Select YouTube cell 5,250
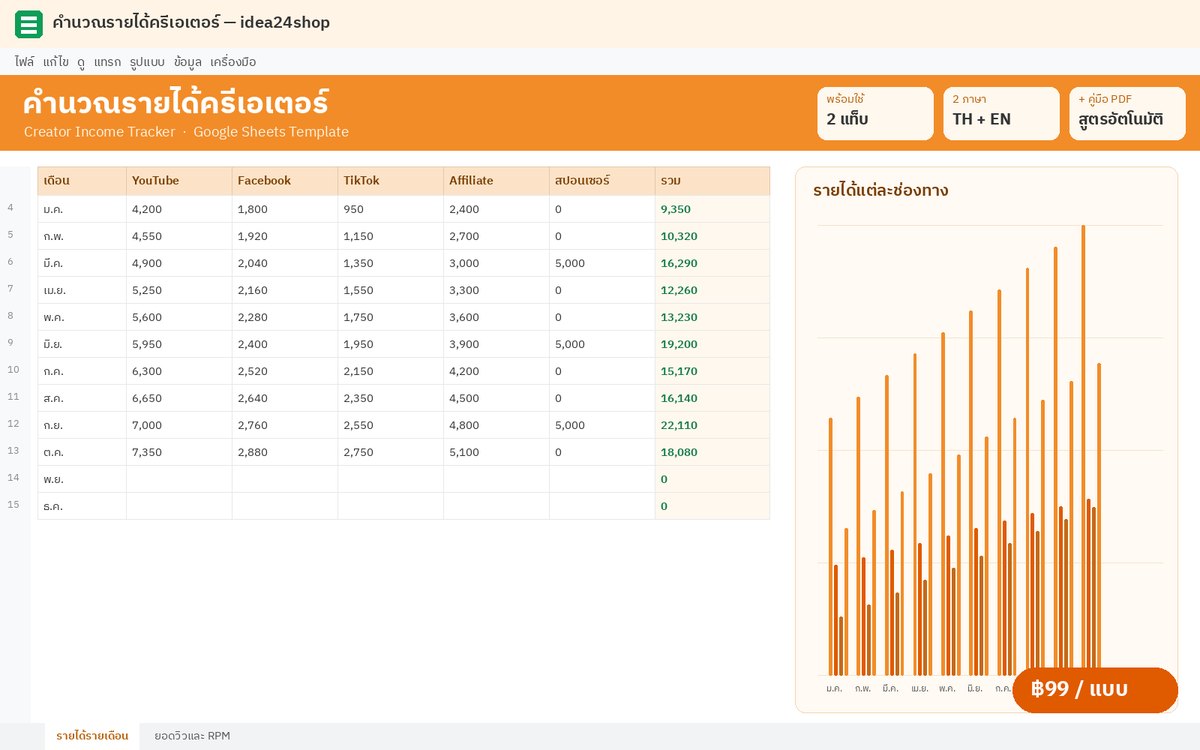The image size is (1200, 750). coord(179,290)
